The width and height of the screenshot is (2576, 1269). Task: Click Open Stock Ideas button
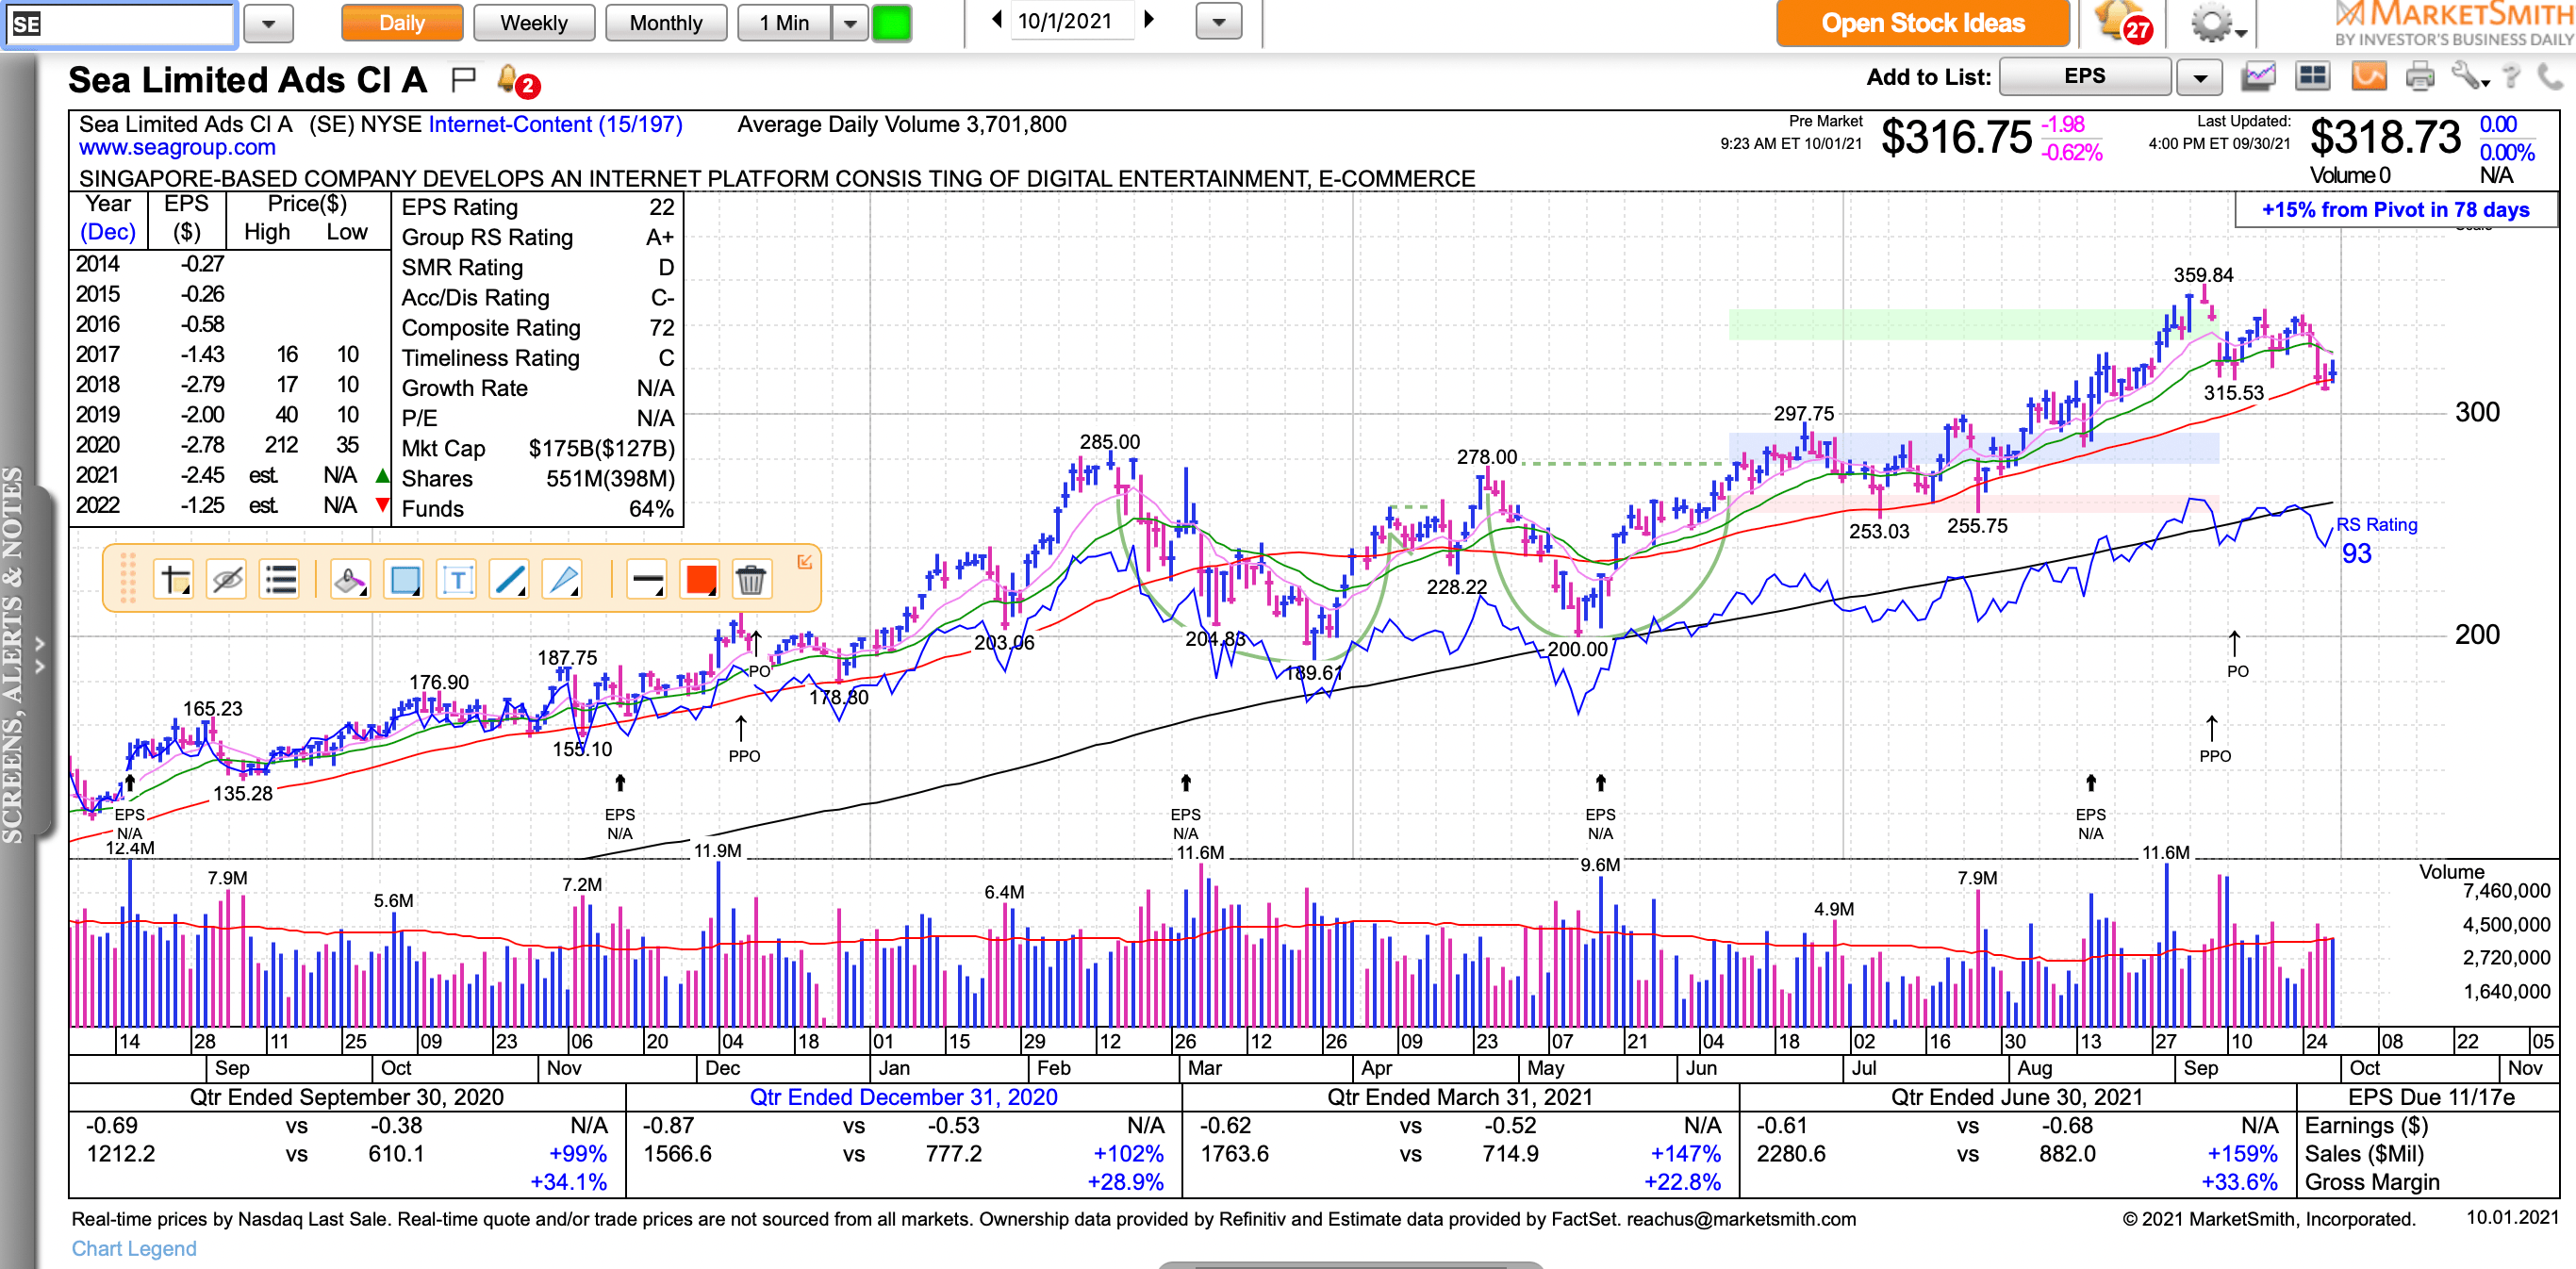click(x=1922, y=23)
